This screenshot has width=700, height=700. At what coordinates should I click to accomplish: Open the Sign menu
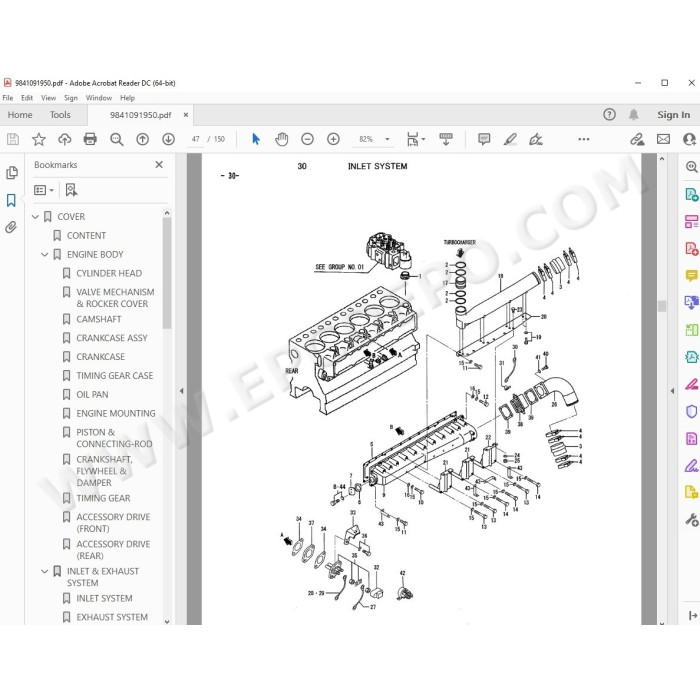click(x=71, y=98)
